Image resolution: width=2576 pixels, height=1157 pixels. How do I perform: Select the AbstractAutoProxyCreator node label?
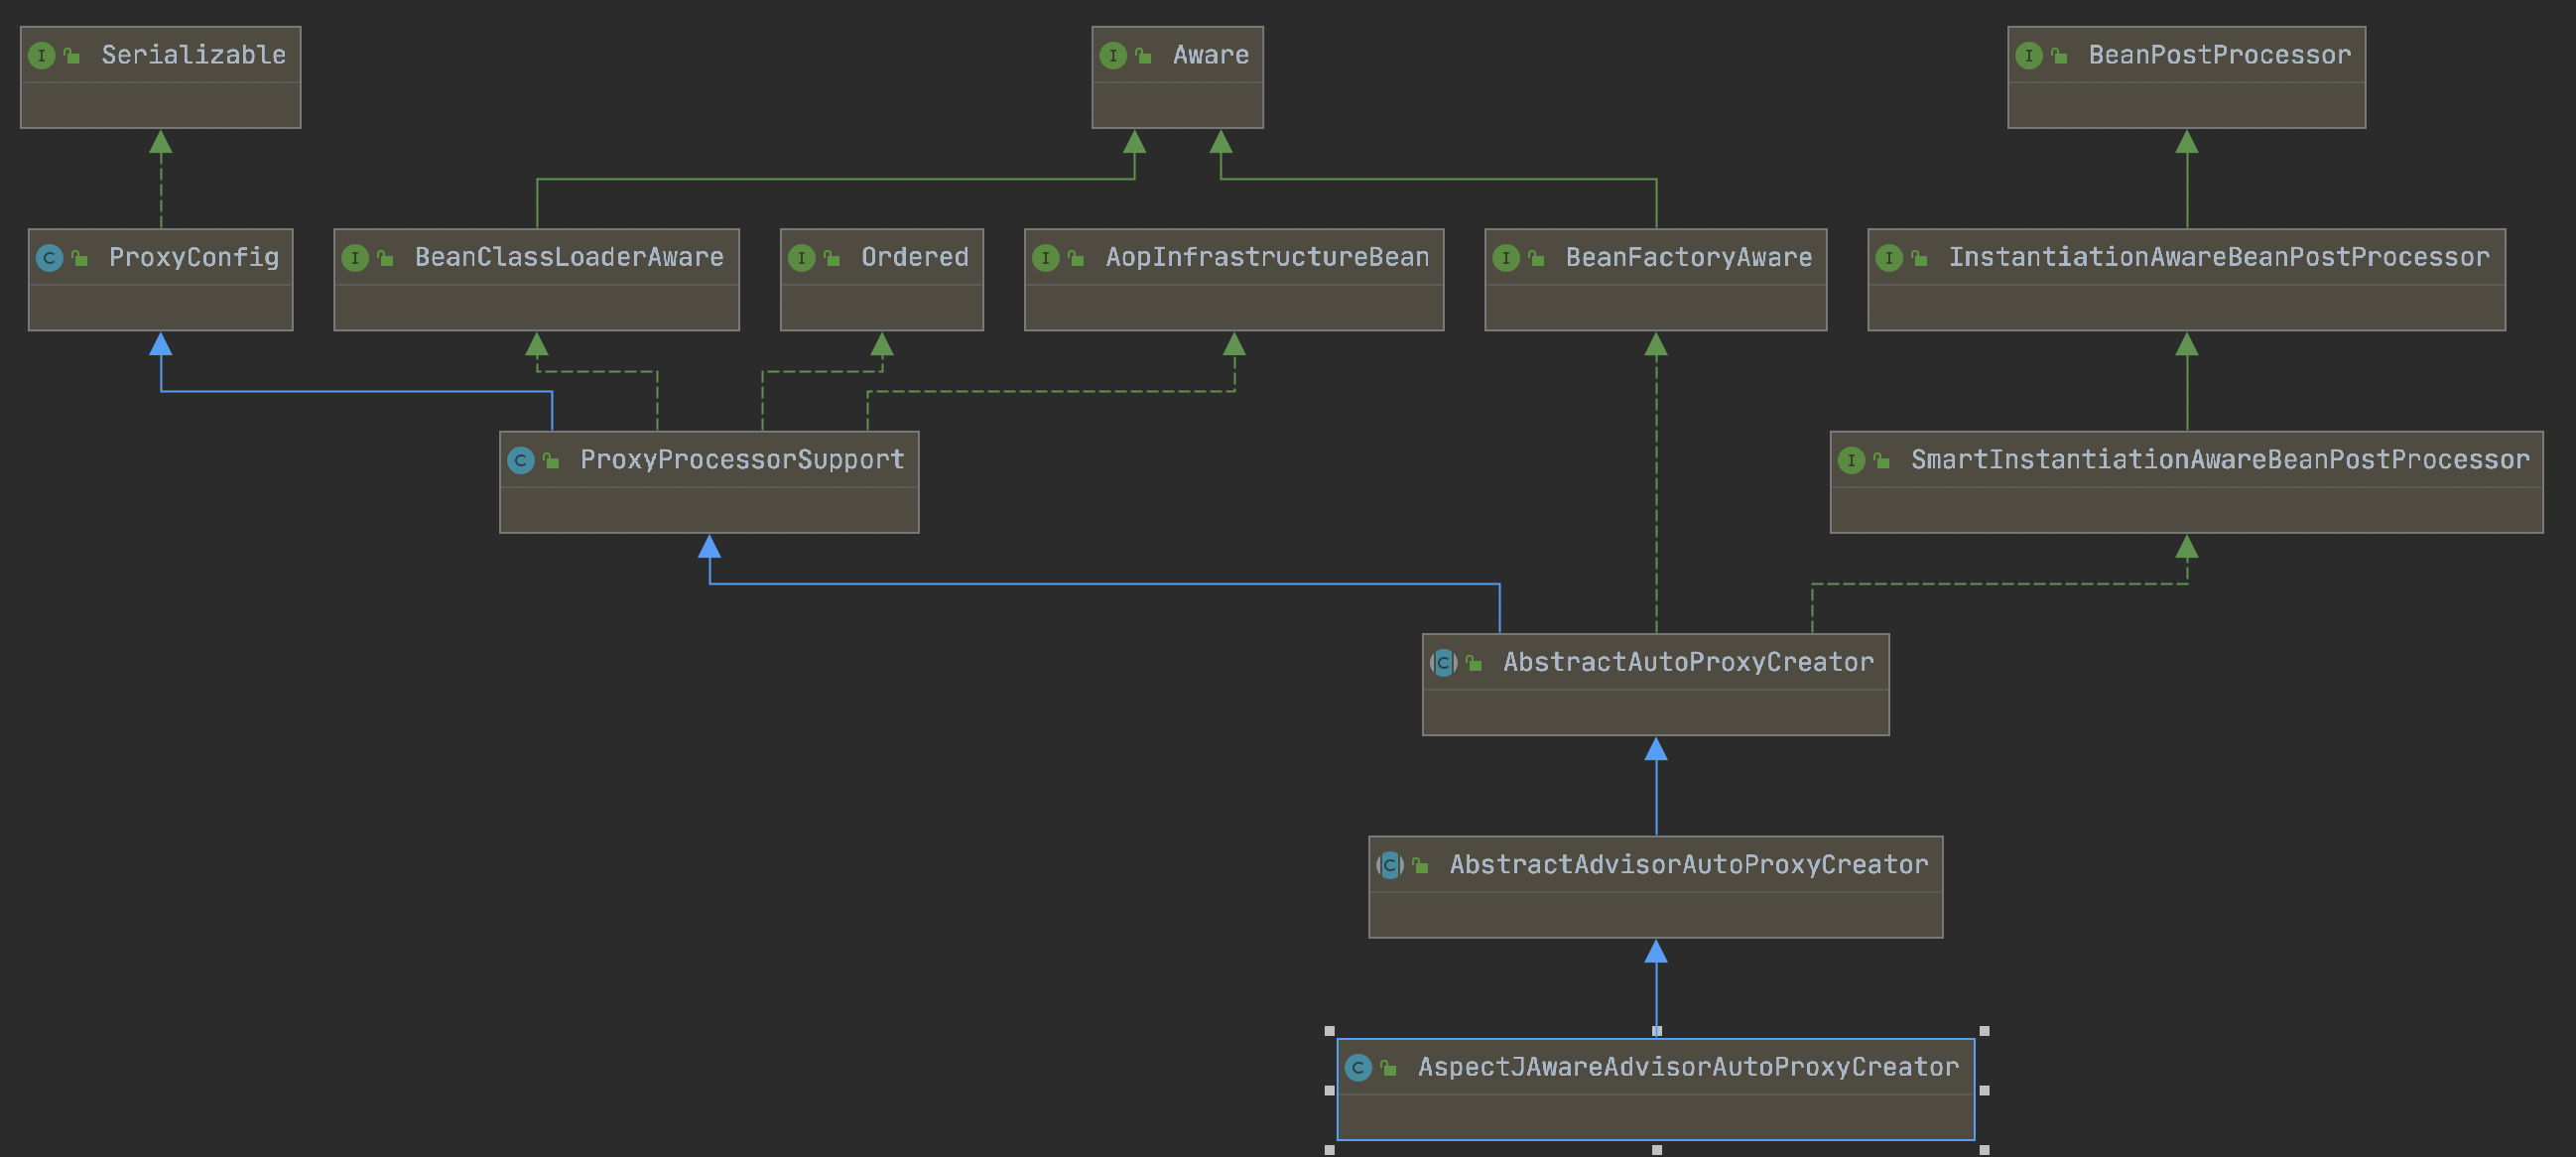(x=1689, y=662)
